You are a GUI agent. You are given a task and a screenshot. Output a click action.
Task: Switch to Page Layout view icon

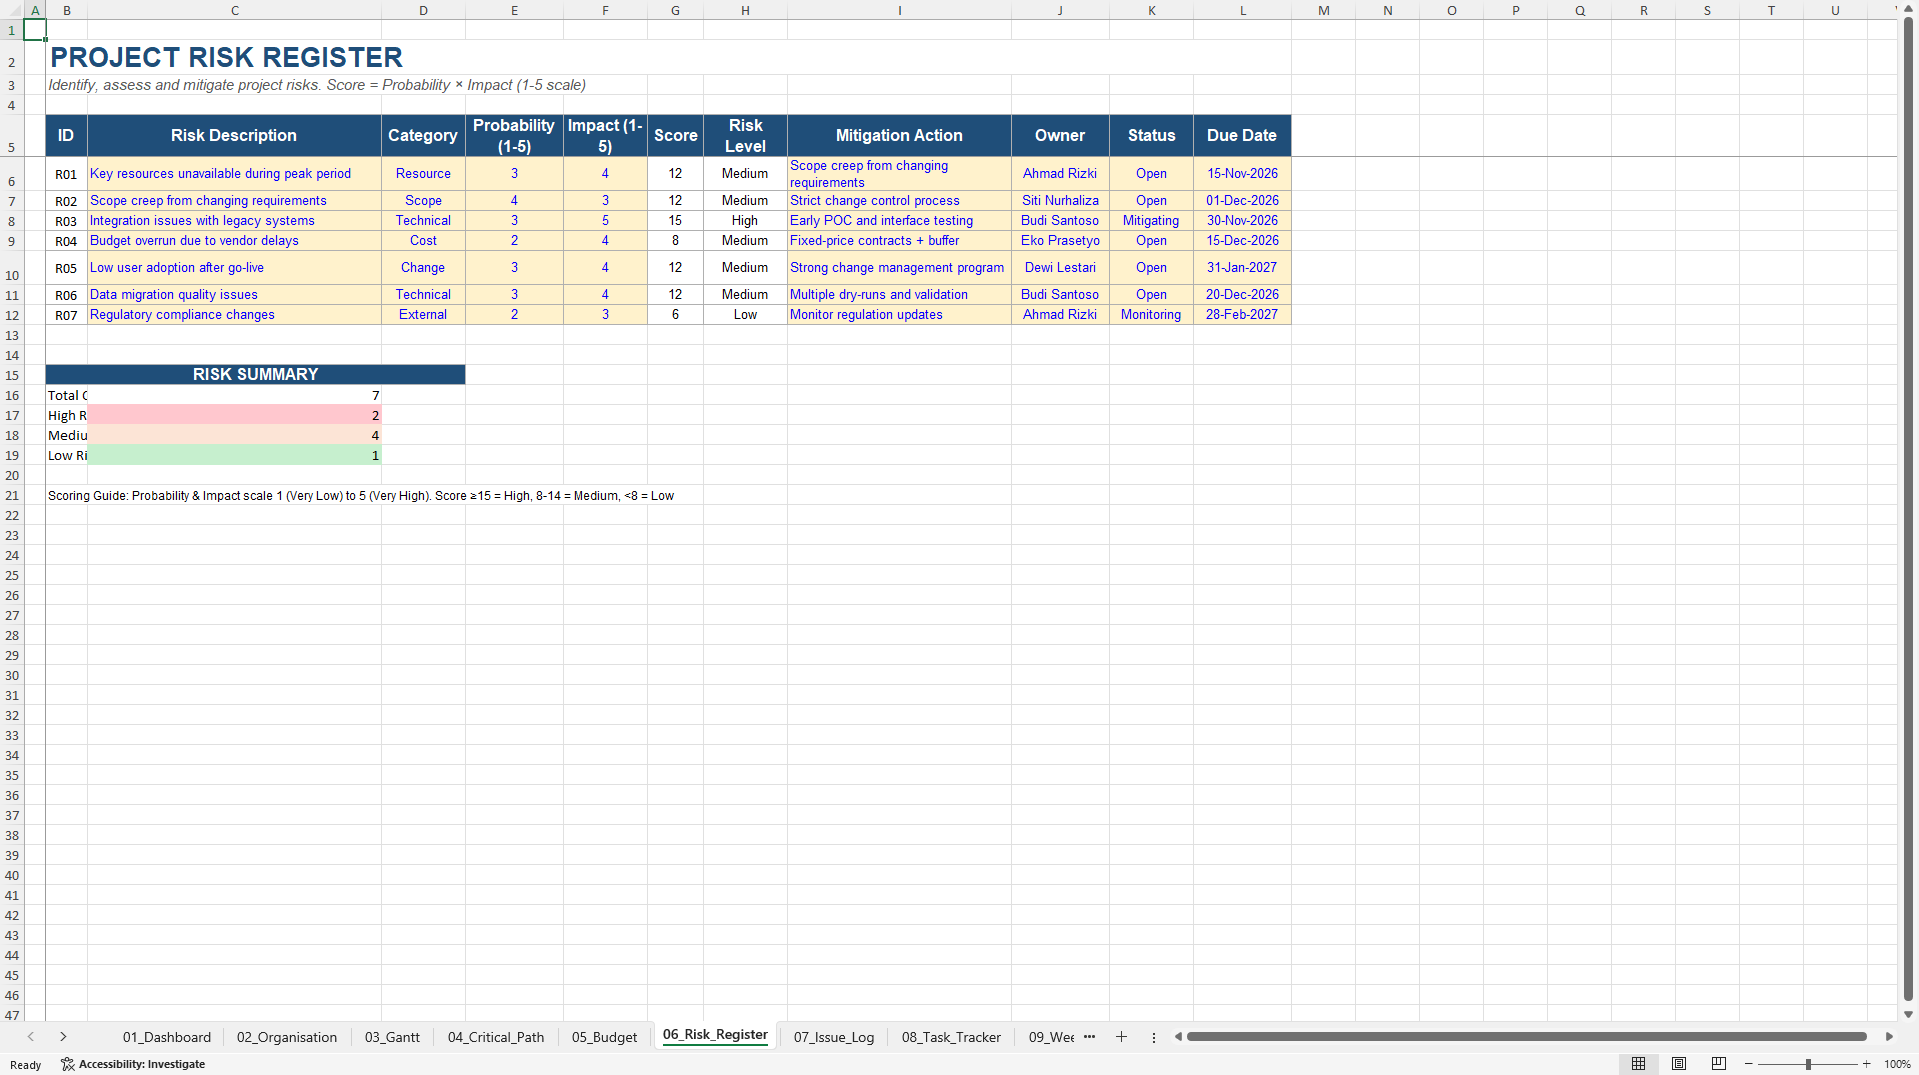[x=1679, y=1064]
